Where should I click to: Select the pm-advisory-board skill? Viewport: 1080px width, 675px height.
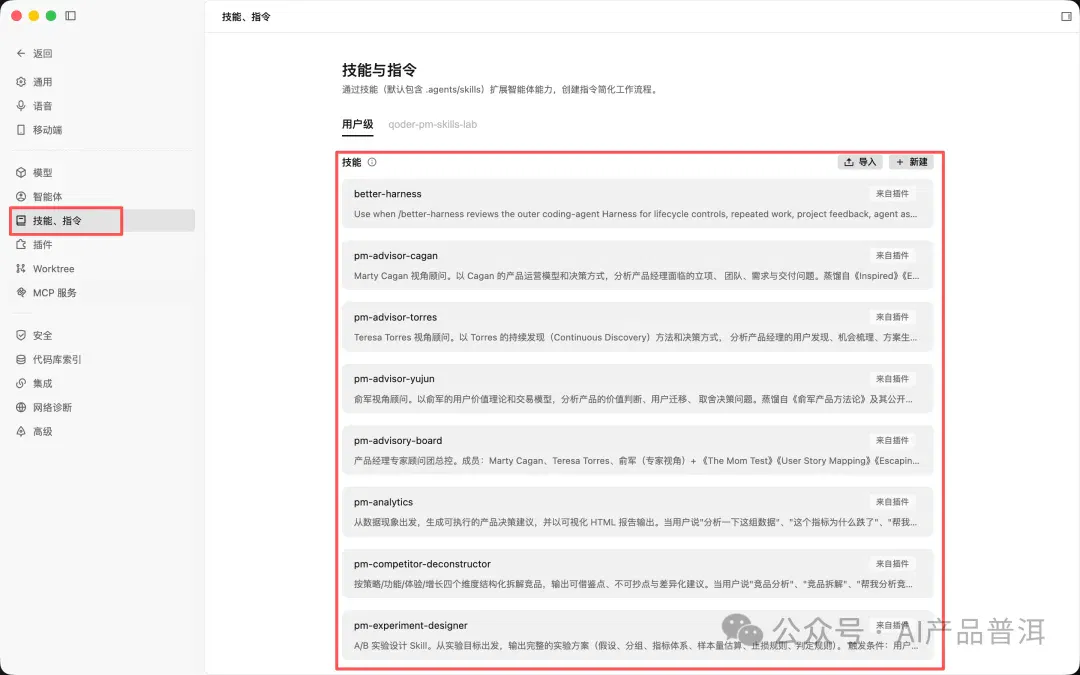point(637,450)
